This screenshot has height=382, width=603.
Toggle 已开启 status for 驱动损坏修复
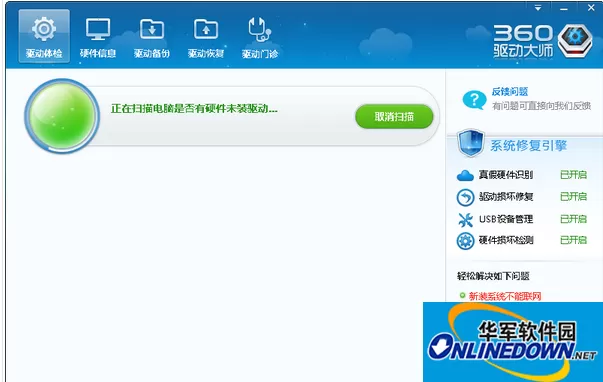(573, 197)
